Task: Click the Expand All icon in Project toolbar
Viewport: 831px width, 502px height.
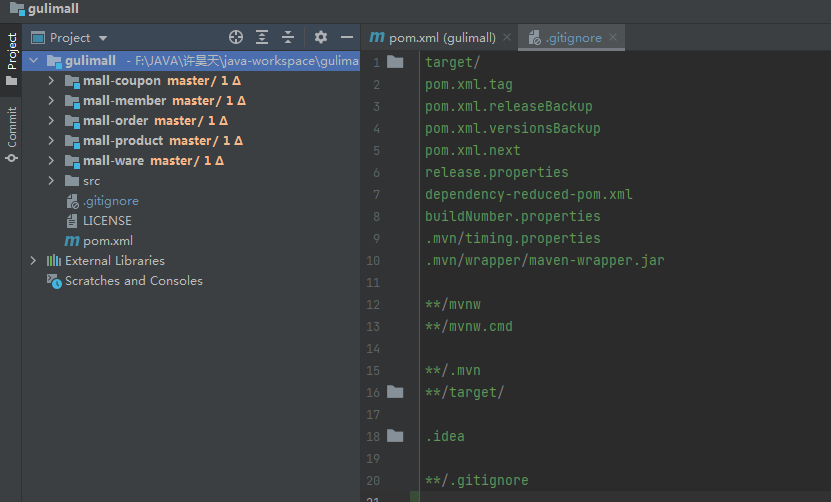Action: 262,37
